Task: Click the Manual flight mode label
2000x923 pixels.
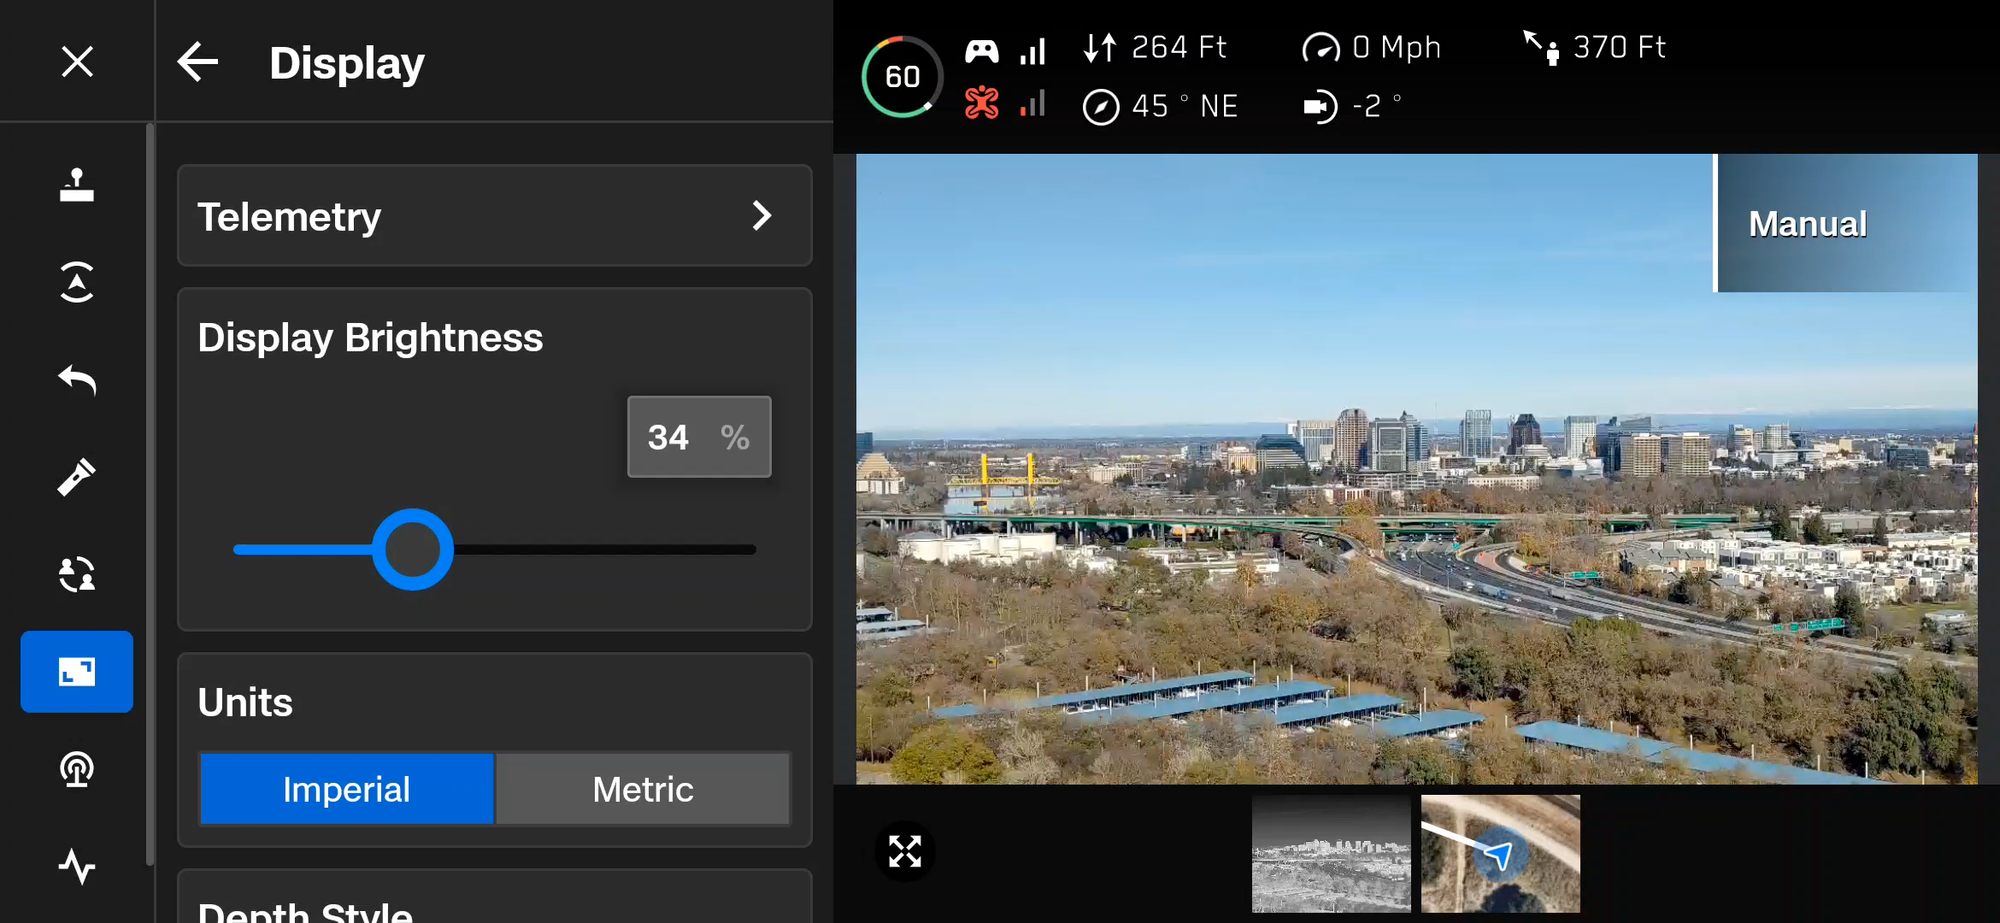Action: (1807, 224)
